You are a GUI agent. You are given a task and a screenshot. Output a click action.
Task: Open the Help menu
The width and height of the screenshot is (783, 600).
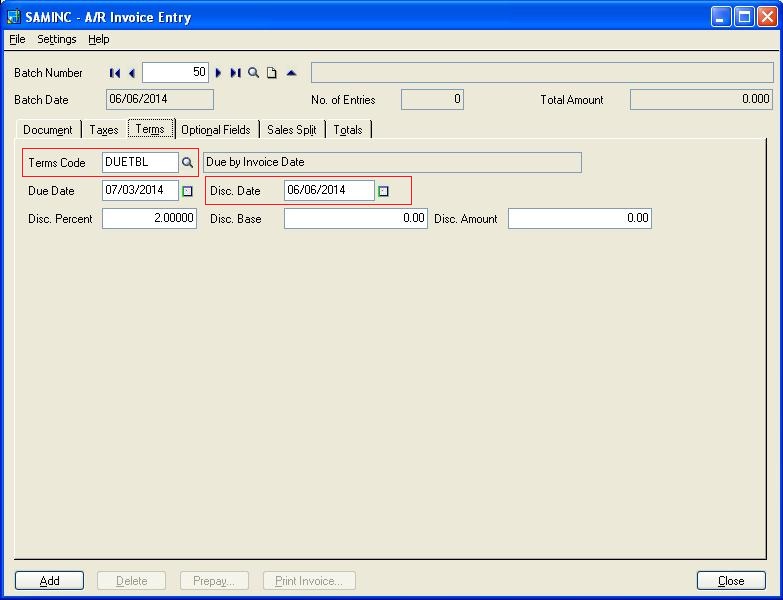(x=99, y=39)
